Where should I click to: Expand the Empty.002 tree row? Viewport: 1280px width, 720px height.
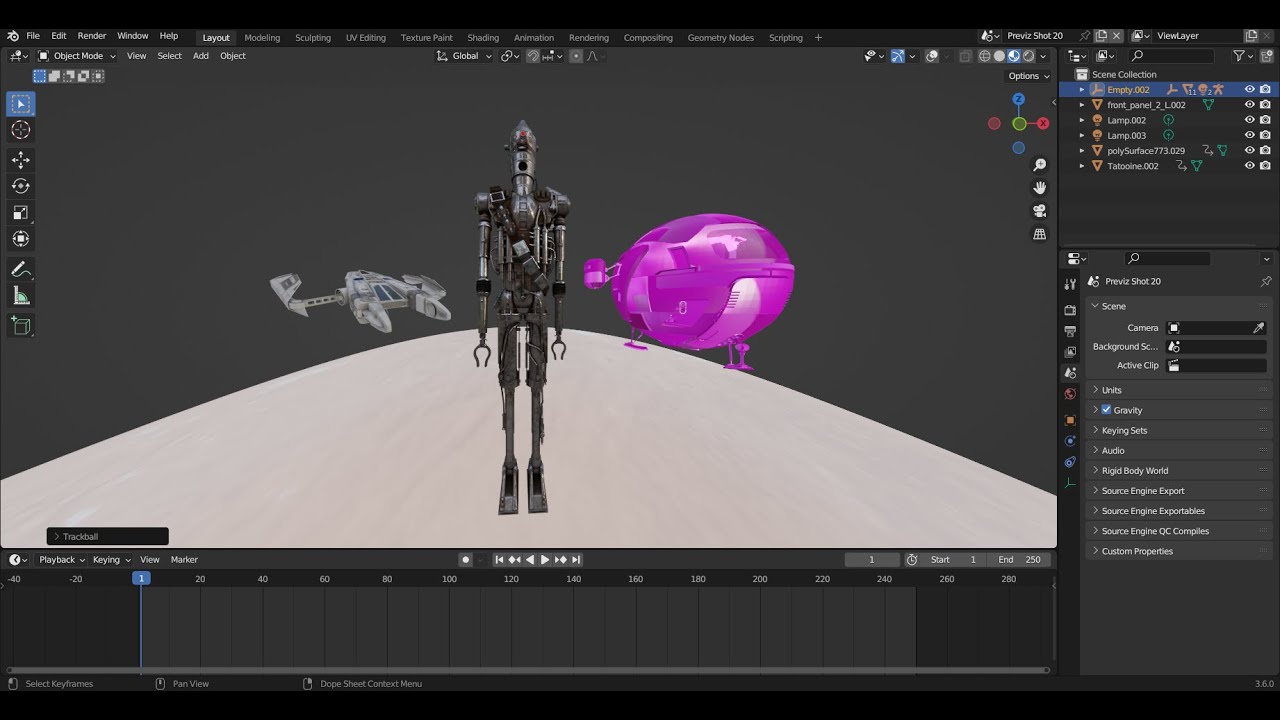tap(1081, 90)
